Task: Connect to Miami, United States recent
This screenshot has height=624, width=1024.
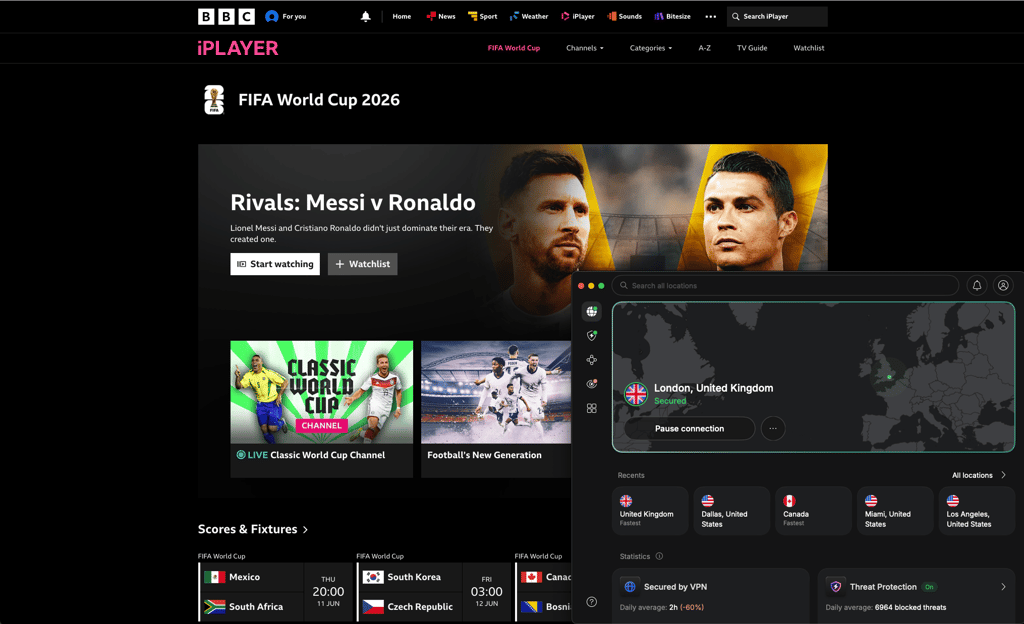Action: pos(895,510)
